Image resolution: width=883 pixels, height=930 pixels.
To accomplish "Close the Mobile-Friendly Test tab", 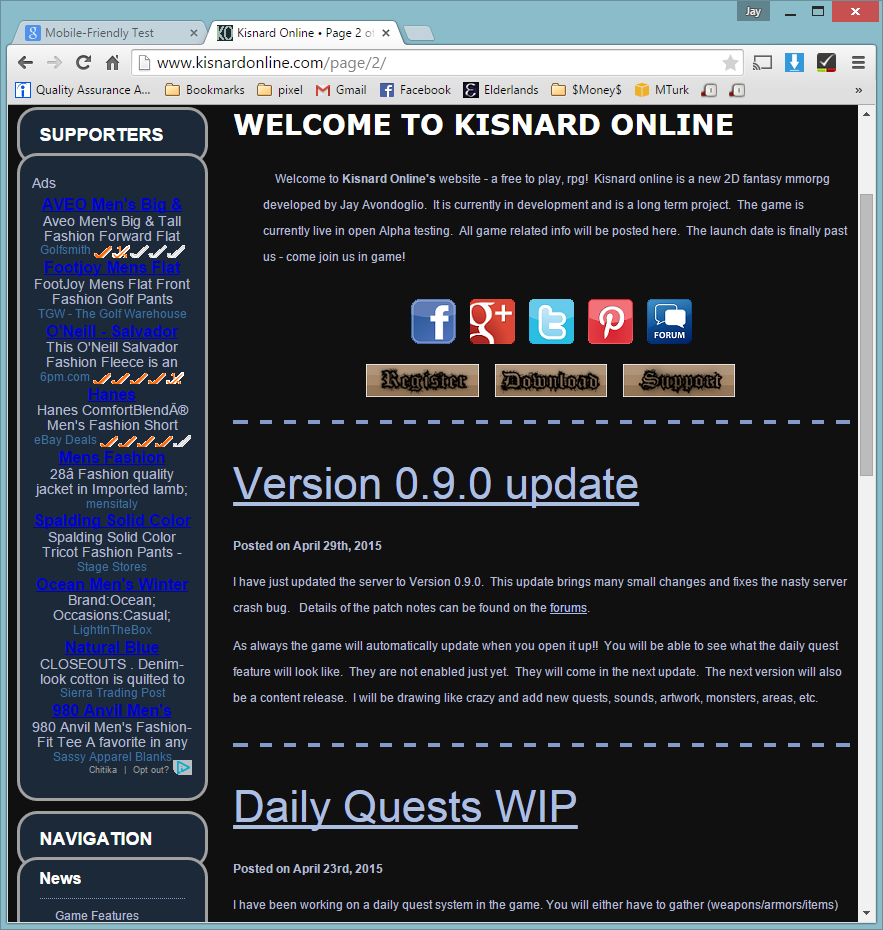I will click(193, 33).
